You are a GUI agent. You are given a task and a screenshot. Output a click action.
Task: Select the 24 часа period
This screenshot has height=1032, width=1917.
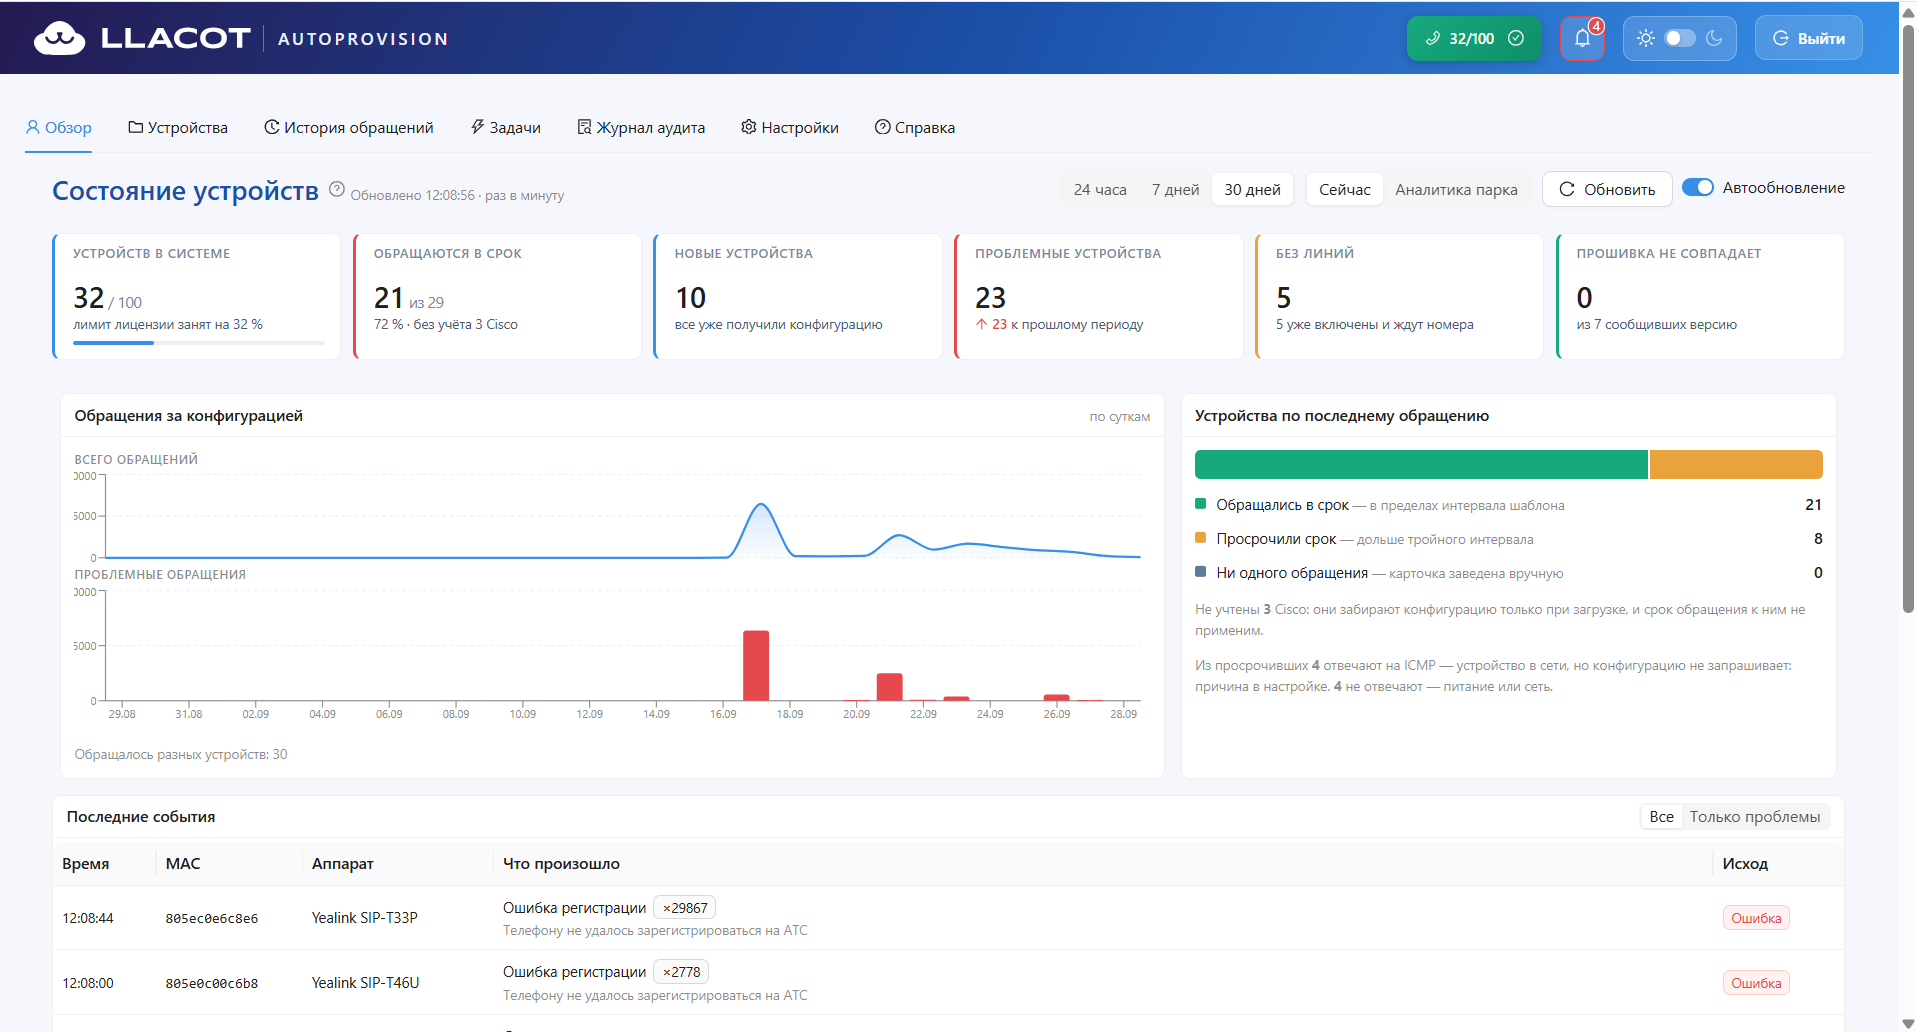click(1100, 189)
